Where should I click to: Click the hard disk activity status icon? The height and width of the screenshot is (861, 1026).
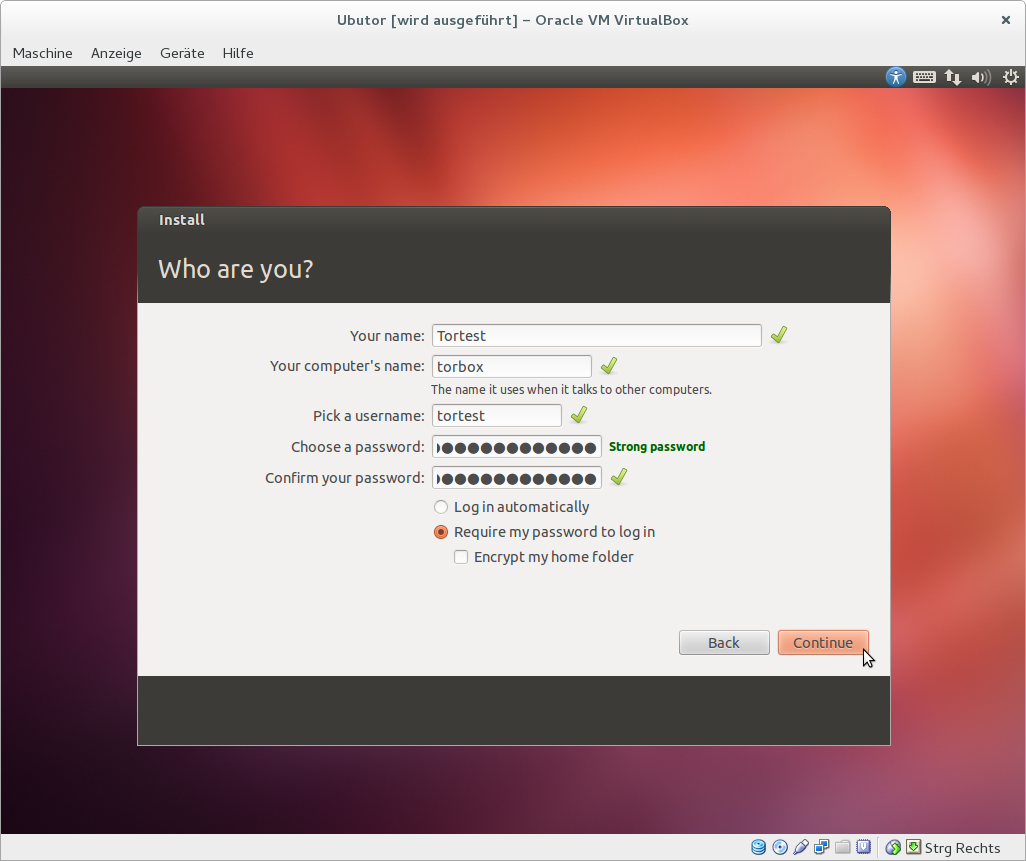[759, 848]
